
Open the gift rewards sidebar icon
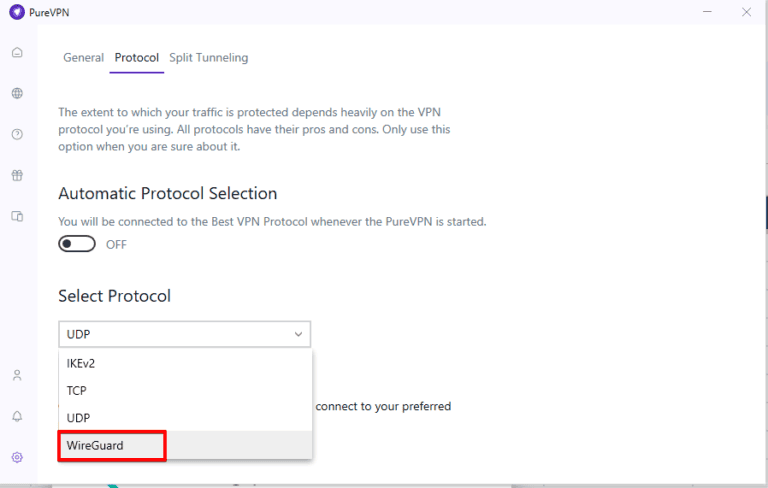click(x=17, y=175)
